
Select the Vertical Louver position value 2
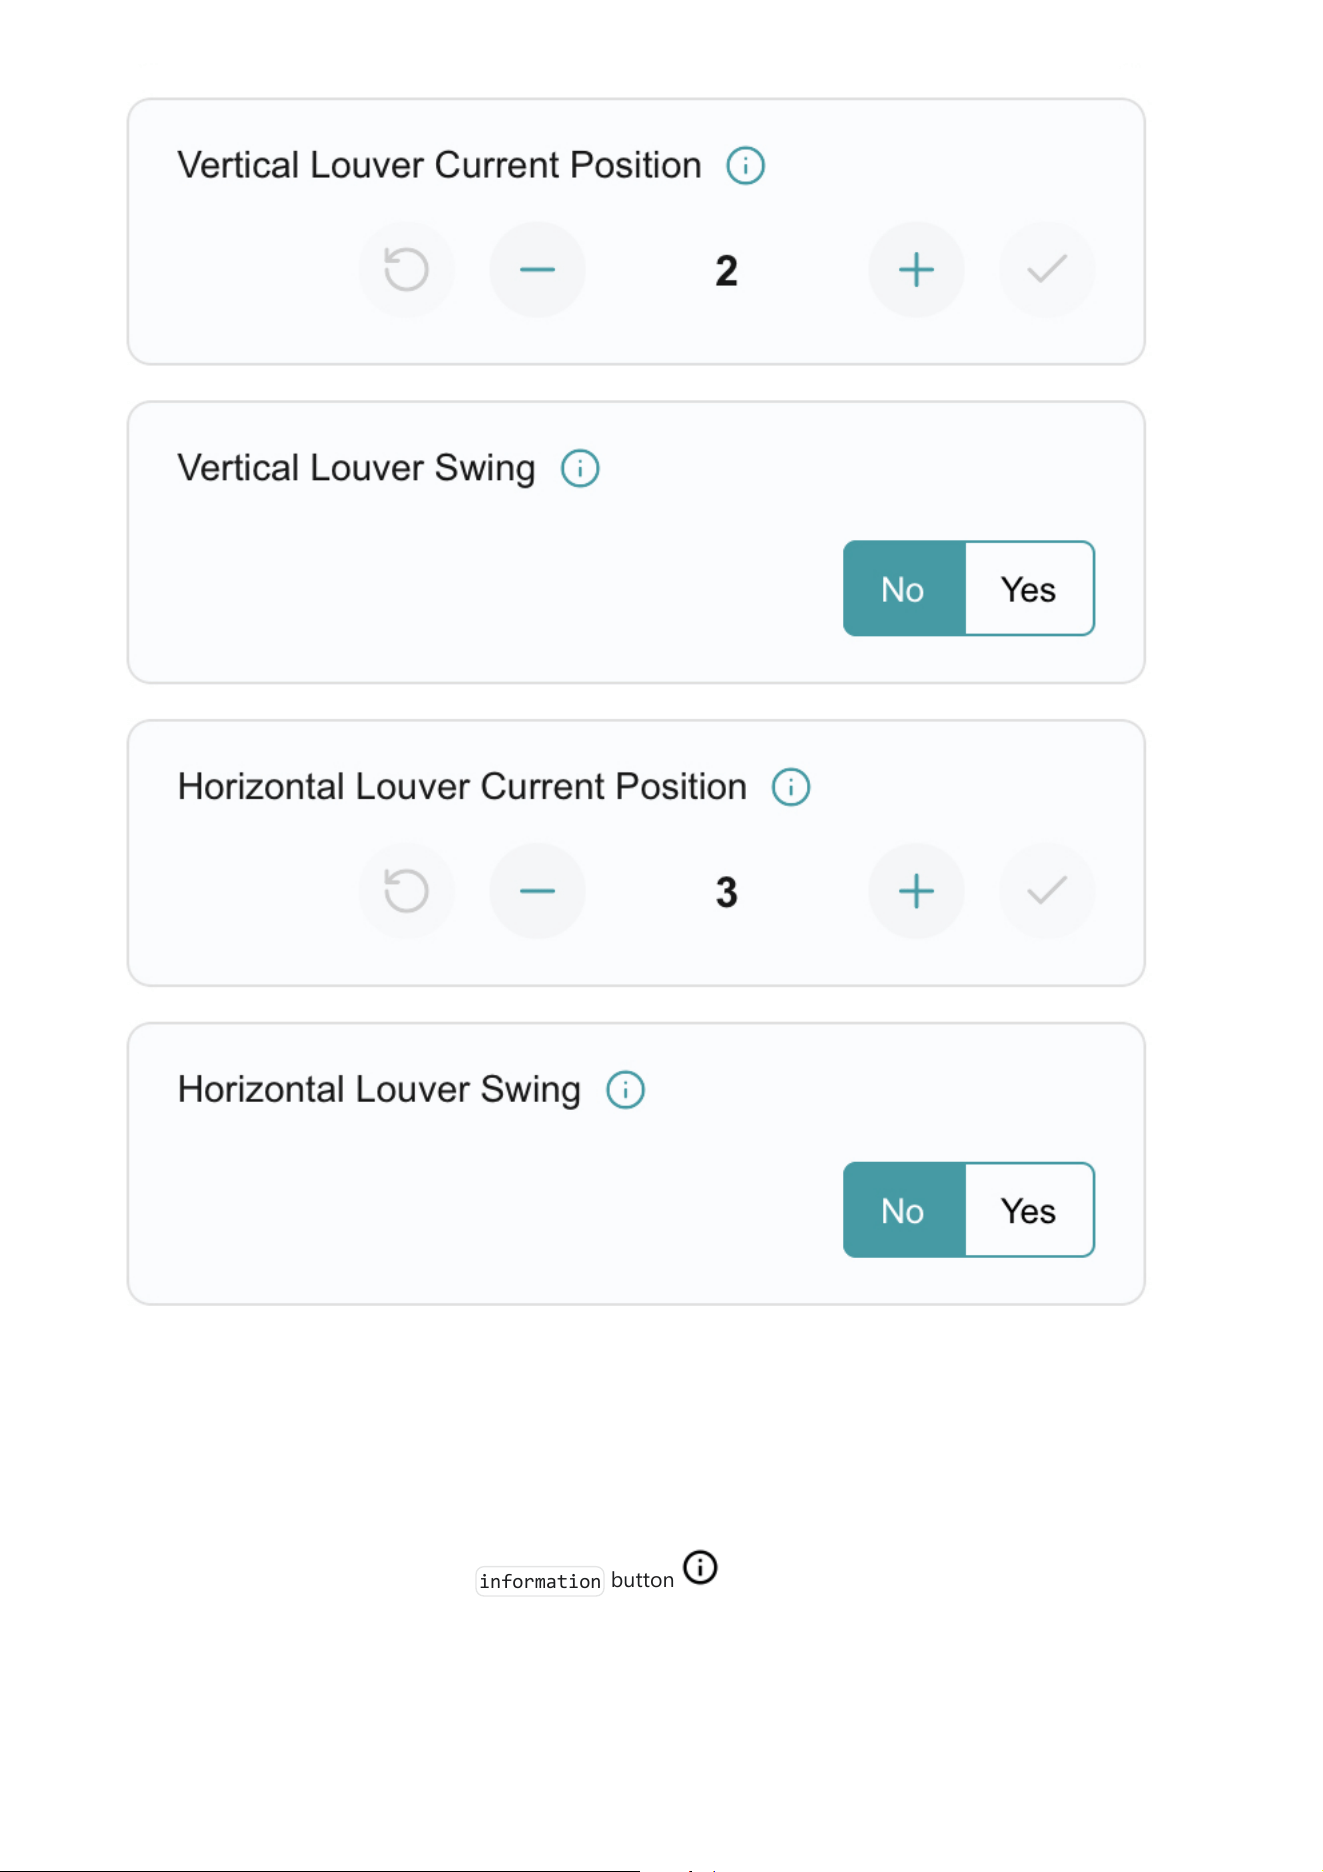727,271
